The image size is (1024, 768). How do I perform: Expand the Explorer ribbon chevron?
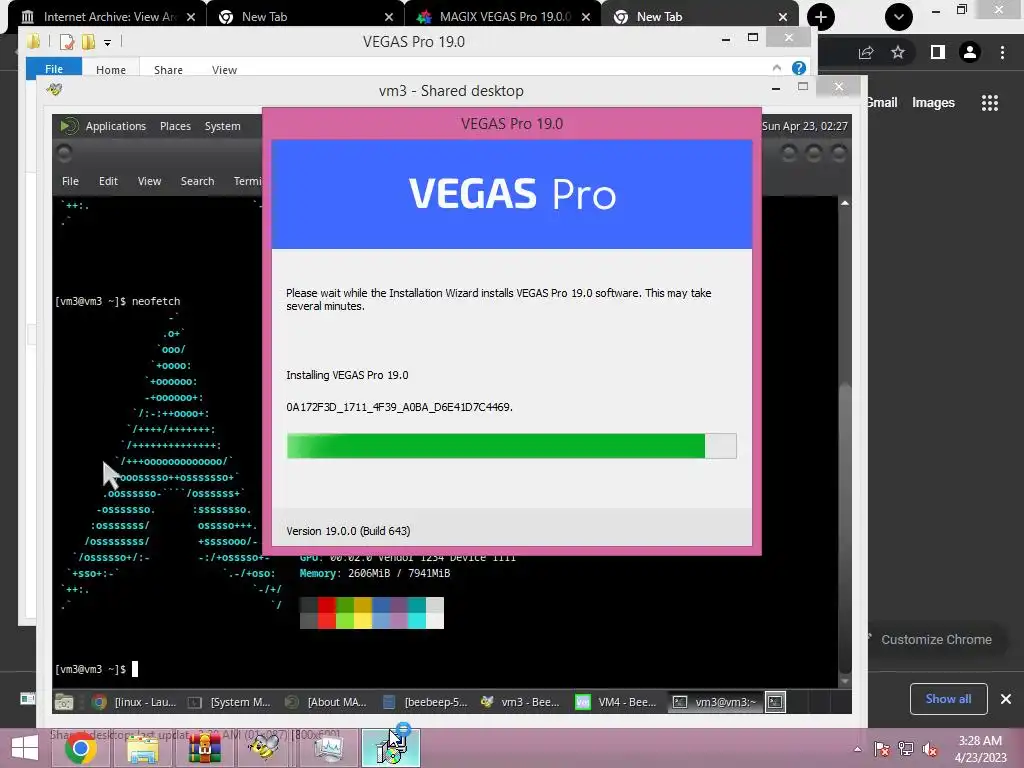pos(776,68)
